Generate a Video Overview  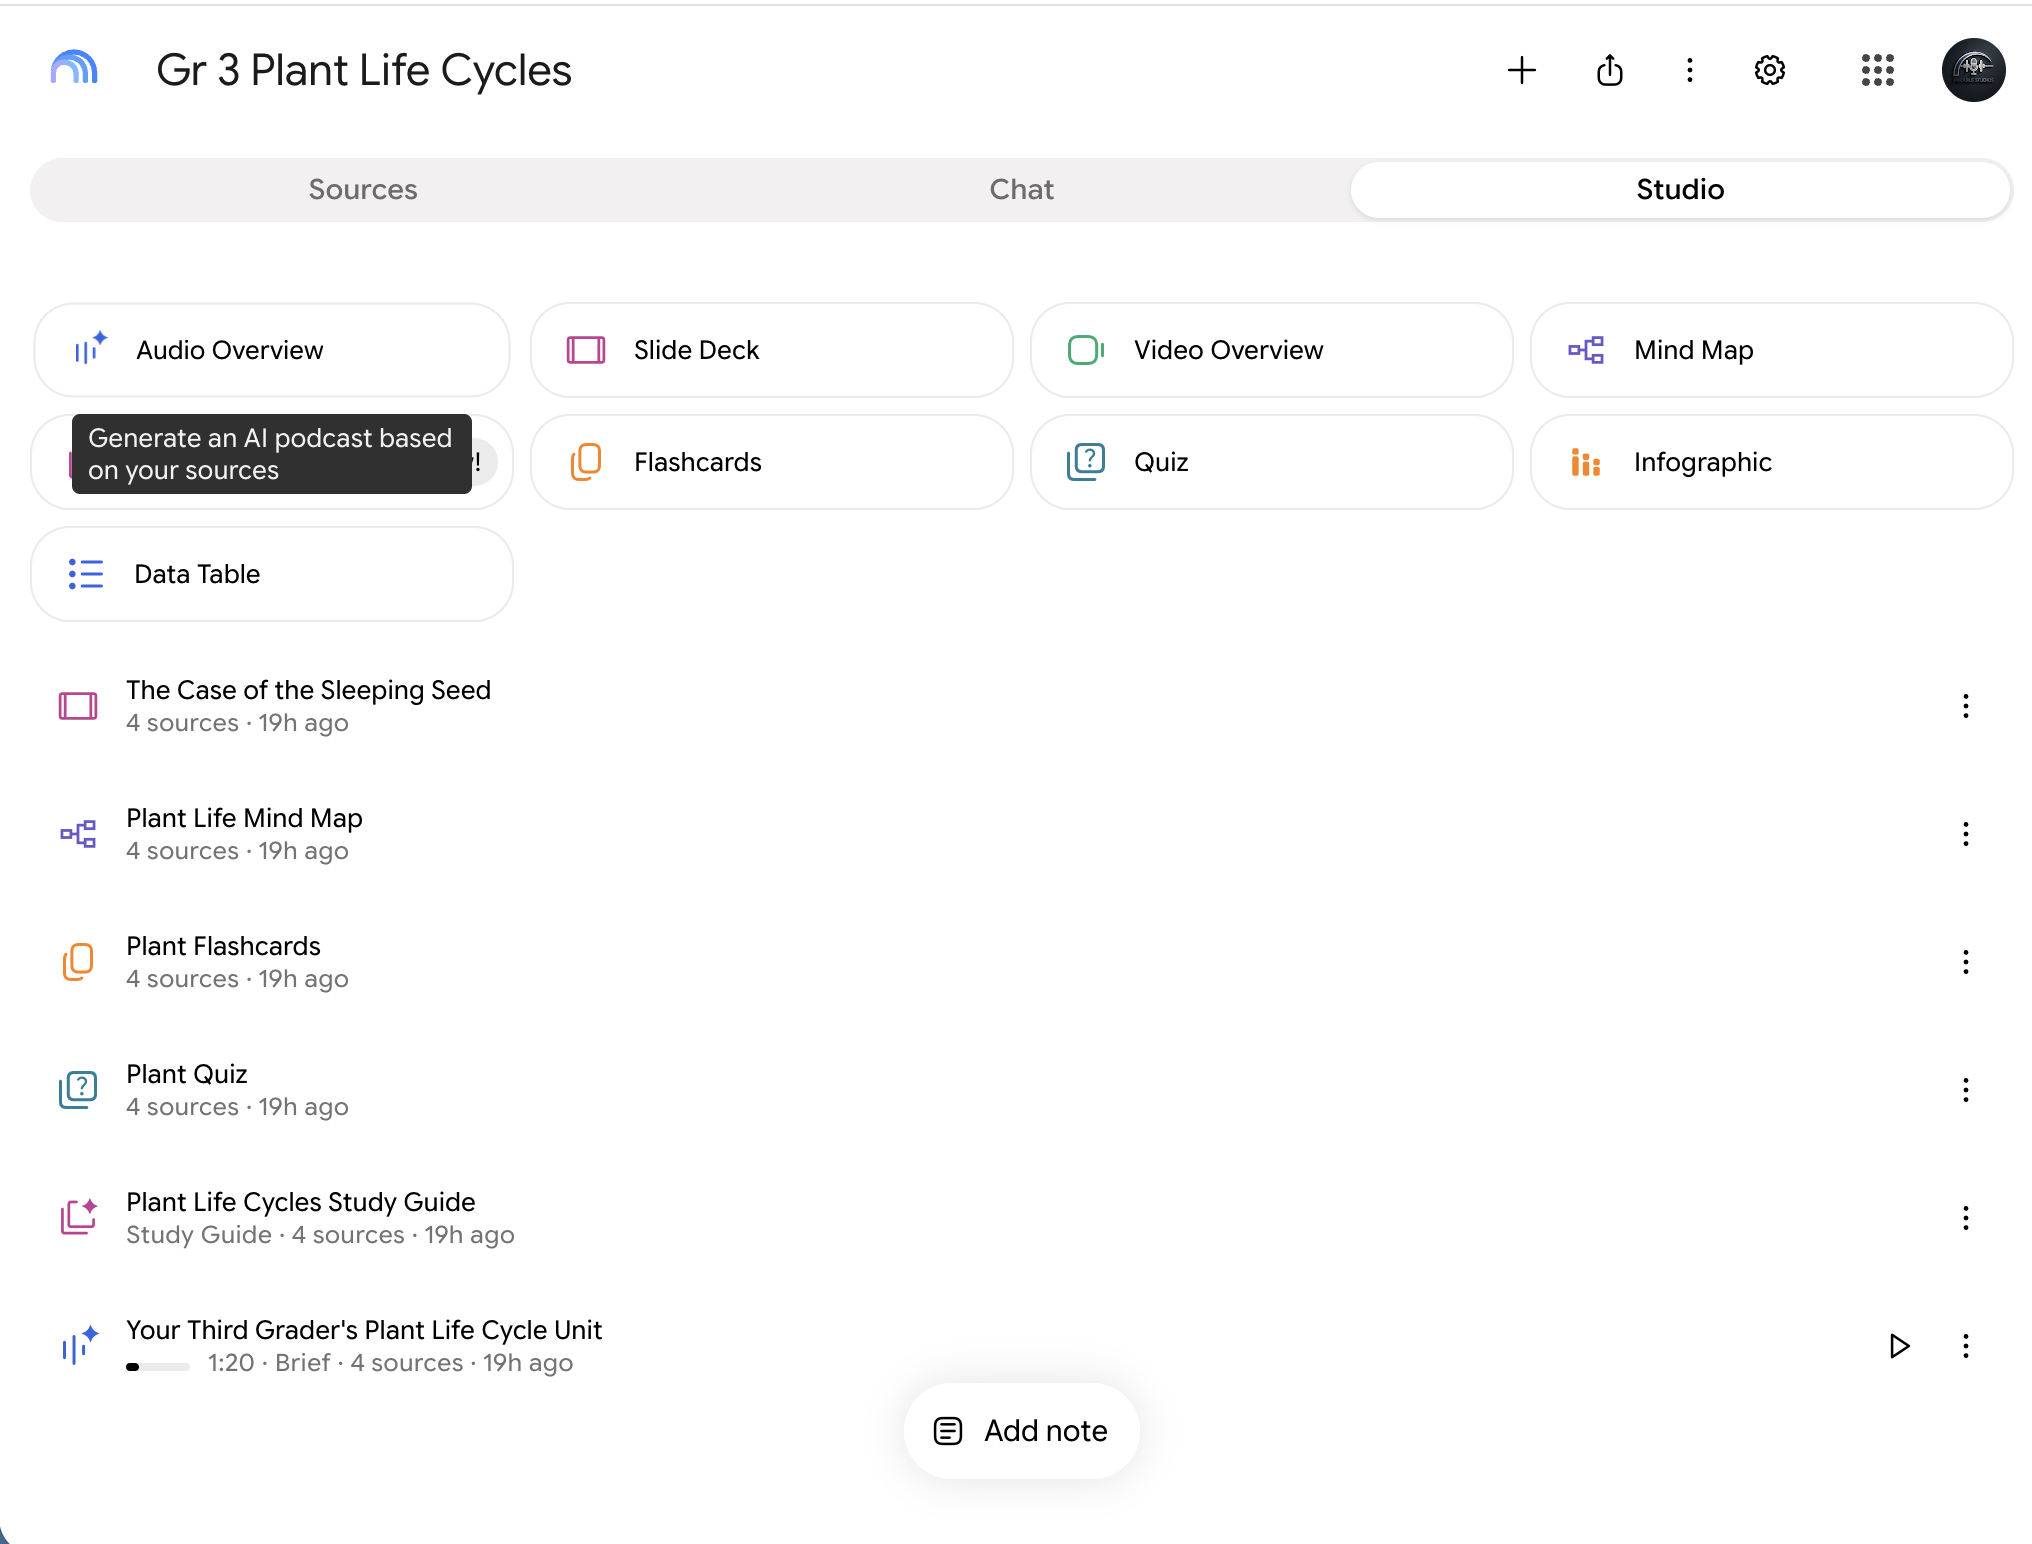point(1272,350)
